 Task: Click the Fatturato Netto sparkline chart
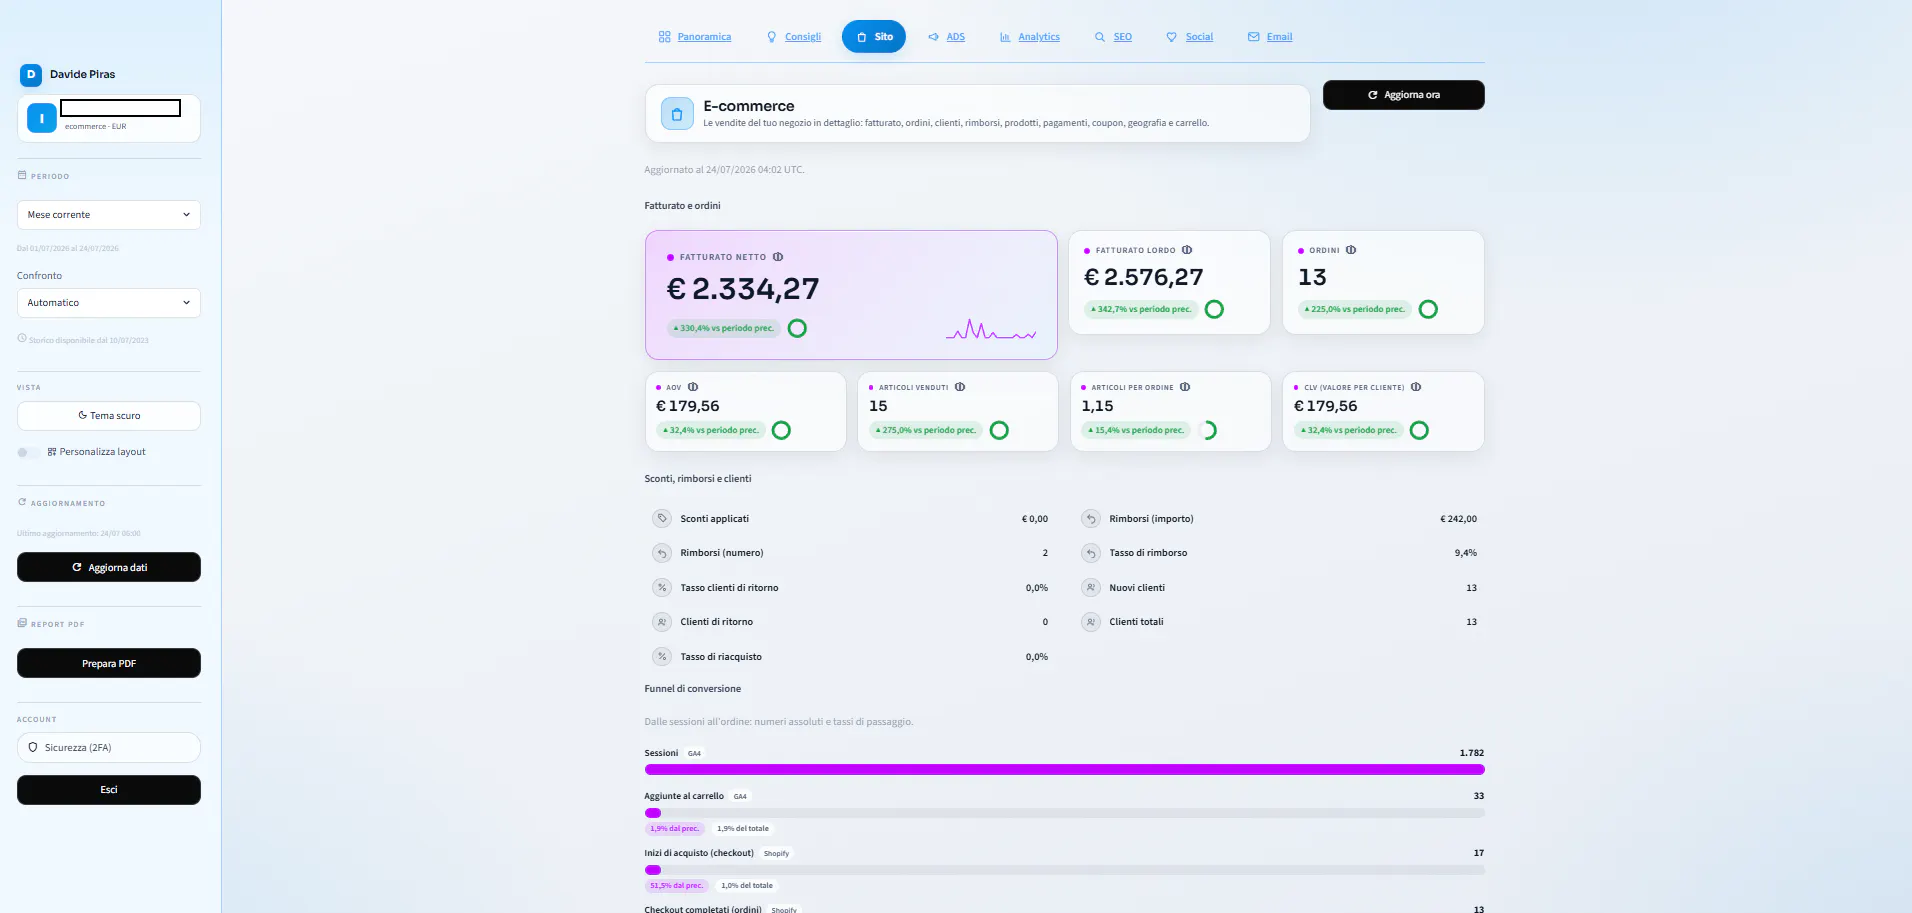point(991,329)
